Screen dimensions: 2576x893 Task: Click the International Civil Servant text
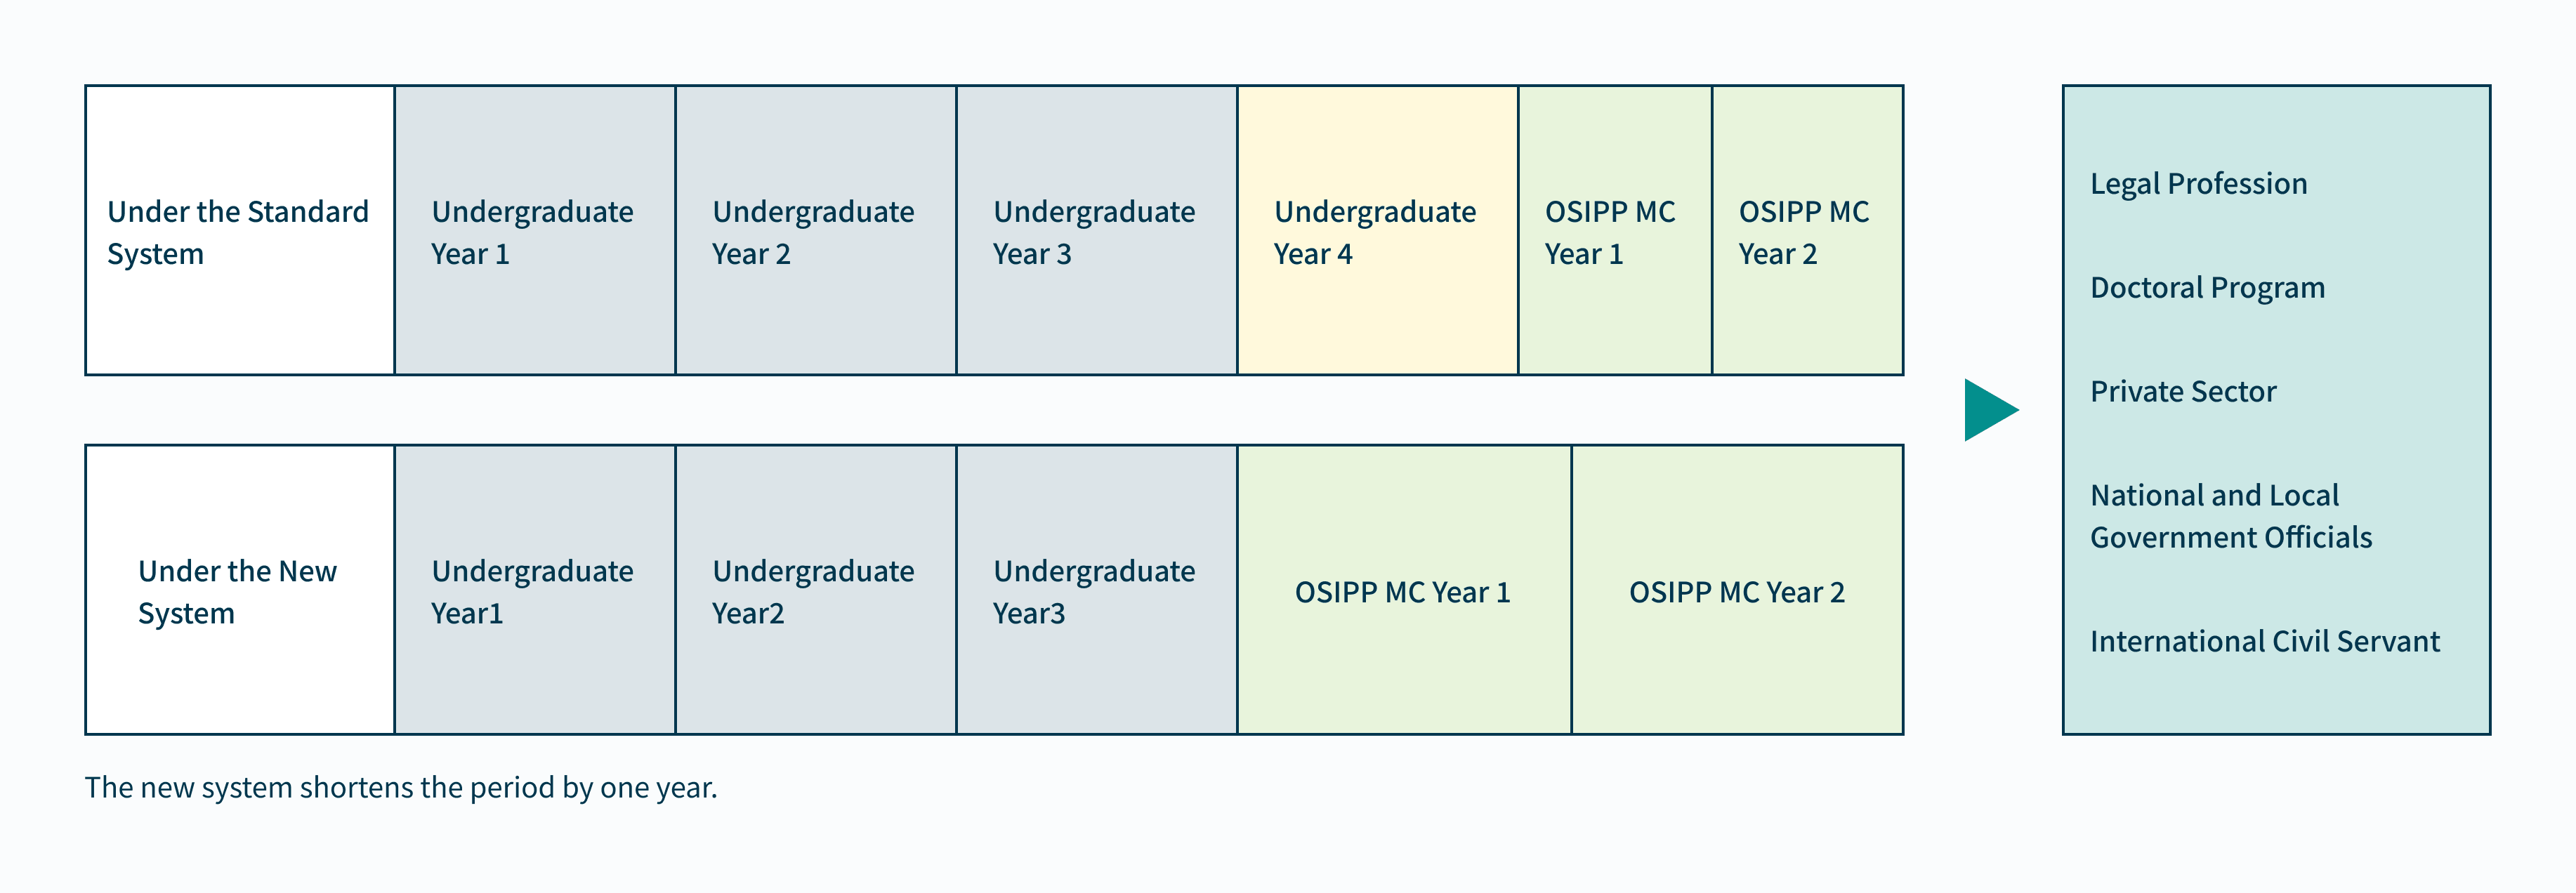(x=2265, y=641)
